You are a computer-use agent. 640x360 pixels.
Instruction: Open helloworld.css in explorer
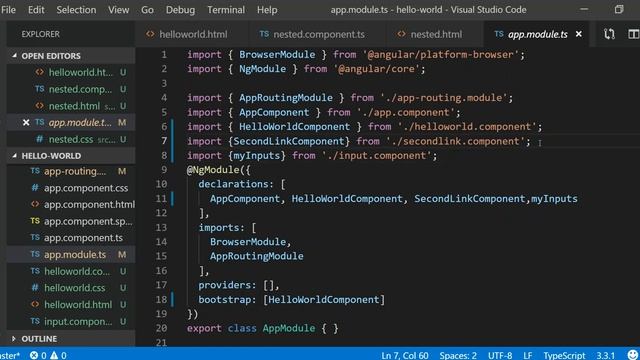(x=71, y=288)
